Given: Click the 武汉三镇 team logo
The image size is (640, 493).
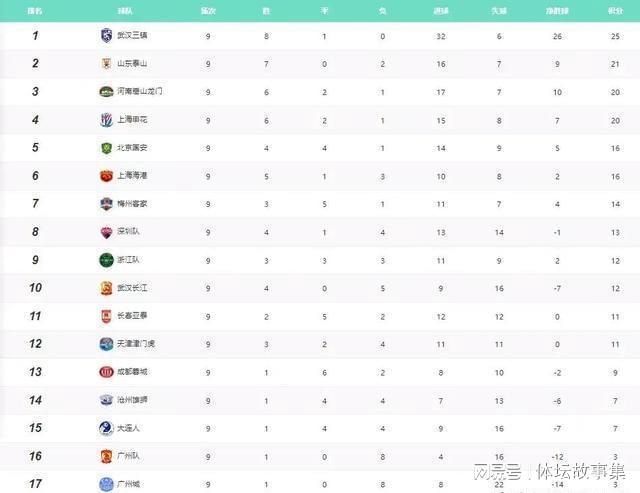Looking at the screenshot, I should tap(107, 36).
